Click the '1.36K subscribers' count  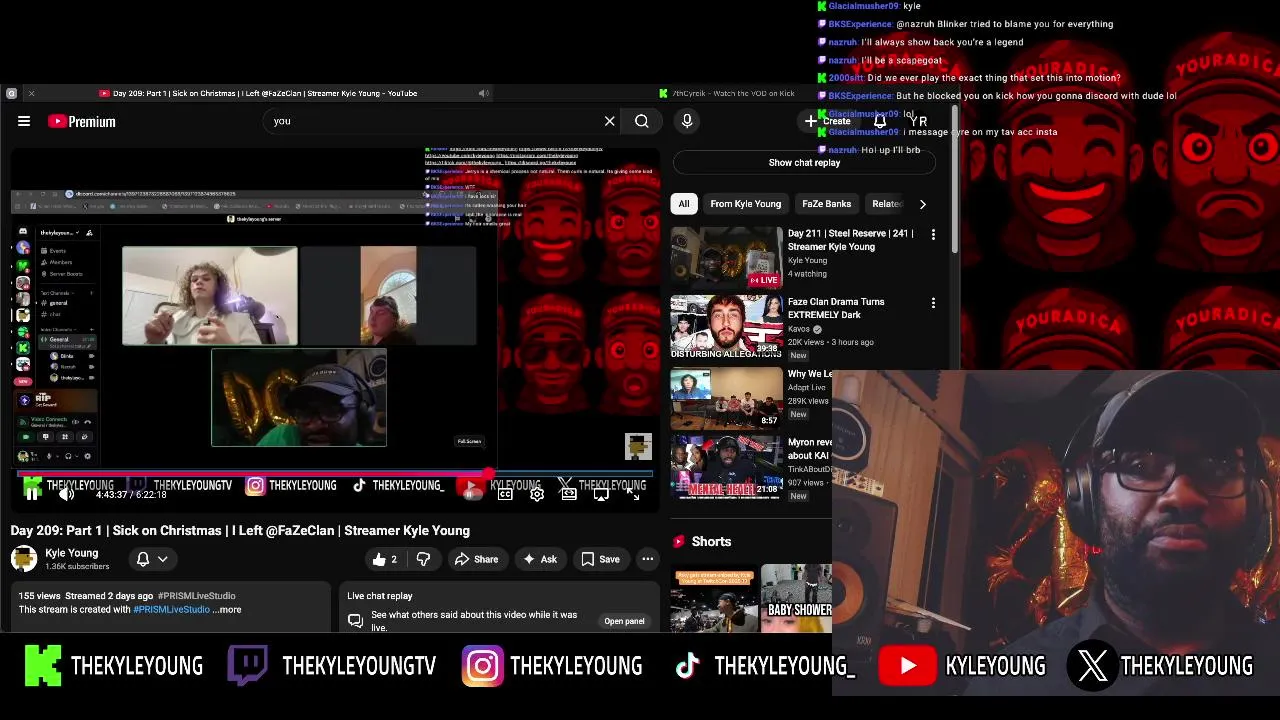77,567
